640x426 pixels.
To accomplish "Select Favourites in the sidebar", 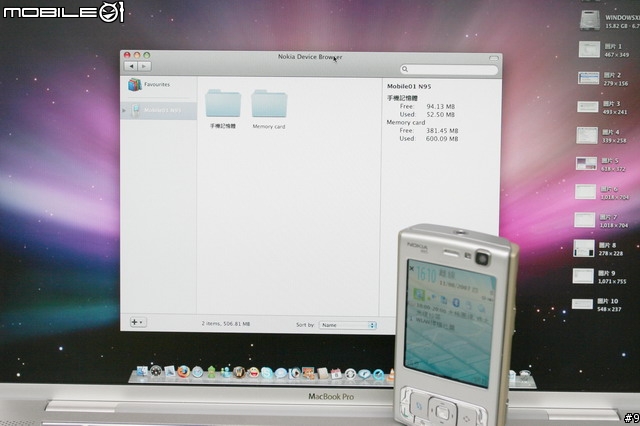I will point(149,84).
